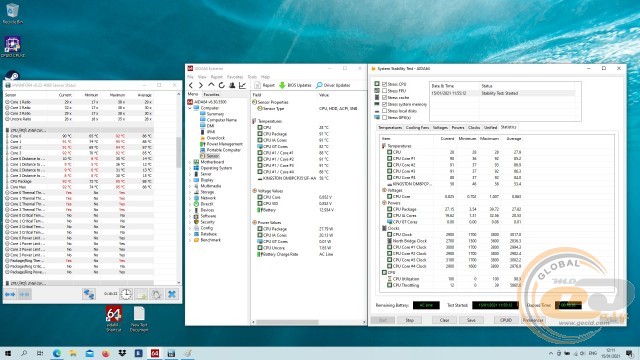This screenshot has width=640, height=360.
Task: Click the AIDA64 icon in taskbar
Action: coord(155,353)
